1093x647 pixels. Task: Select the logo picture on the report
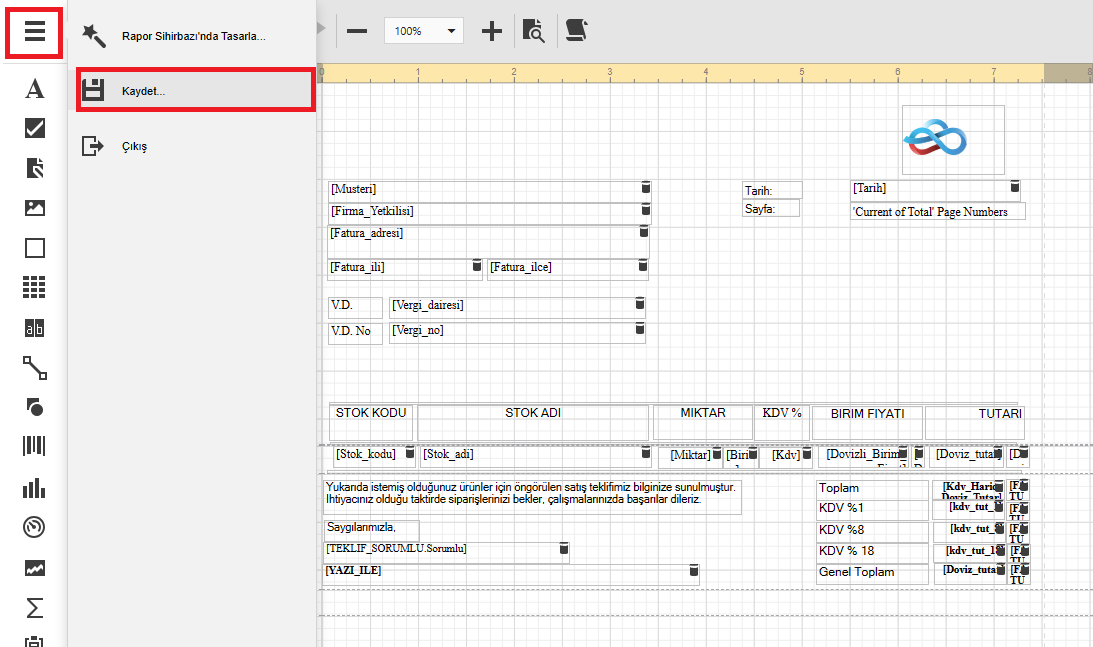(952, 140)
